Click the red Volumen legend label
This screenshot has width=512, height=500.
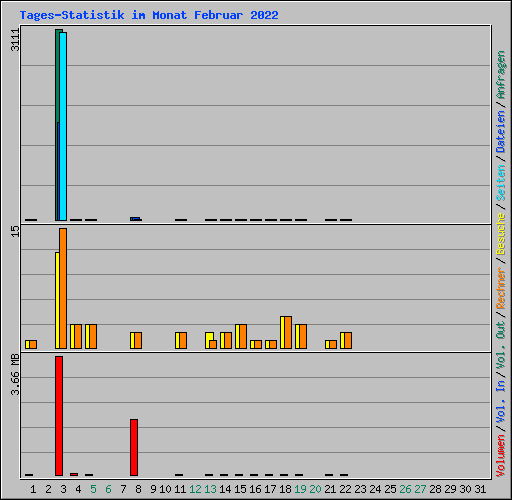click(x=501, y=455)
